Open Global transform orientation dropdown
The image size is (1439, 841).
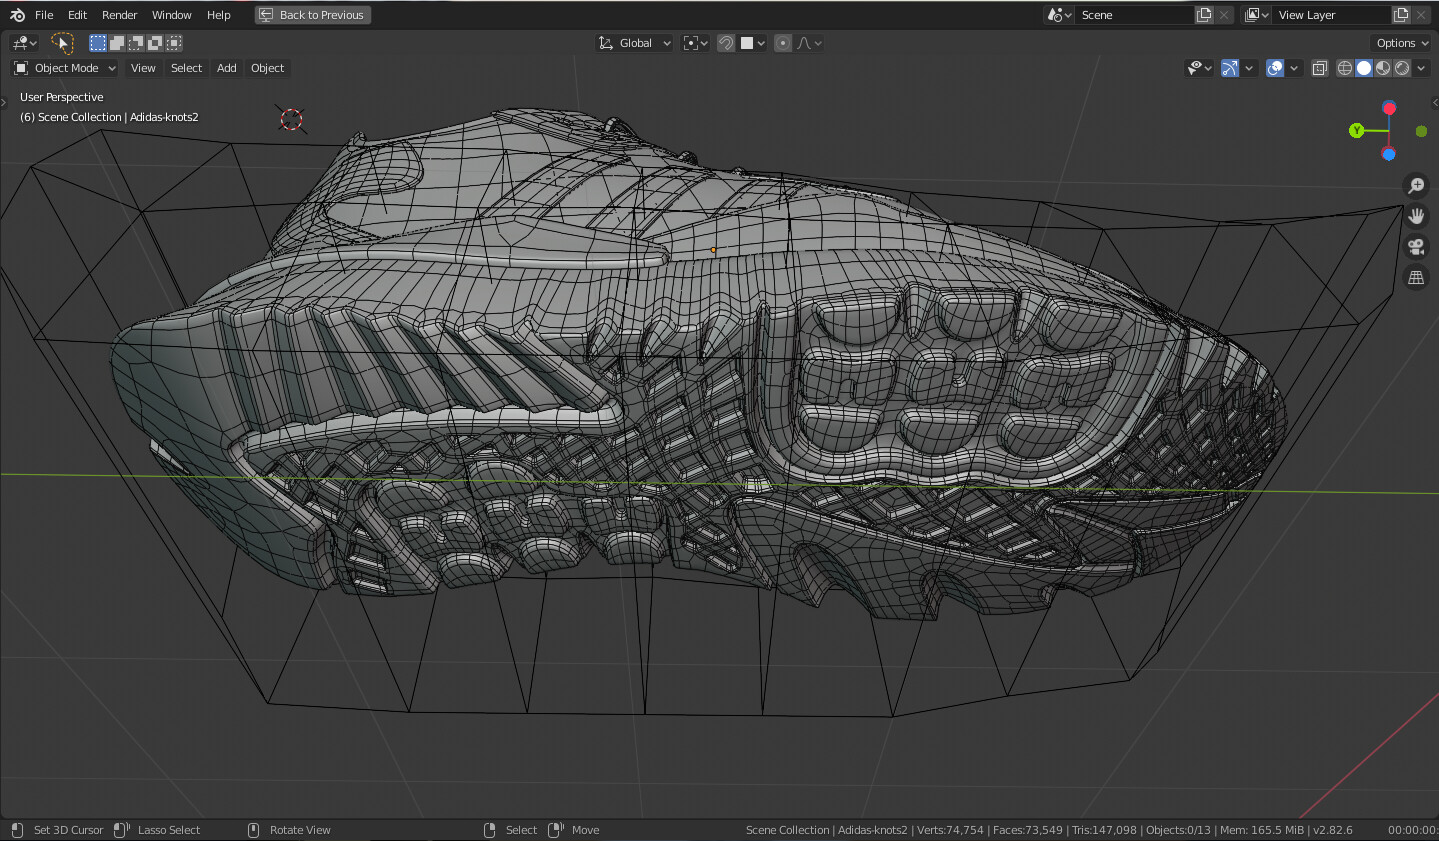(x=635, y=43)
